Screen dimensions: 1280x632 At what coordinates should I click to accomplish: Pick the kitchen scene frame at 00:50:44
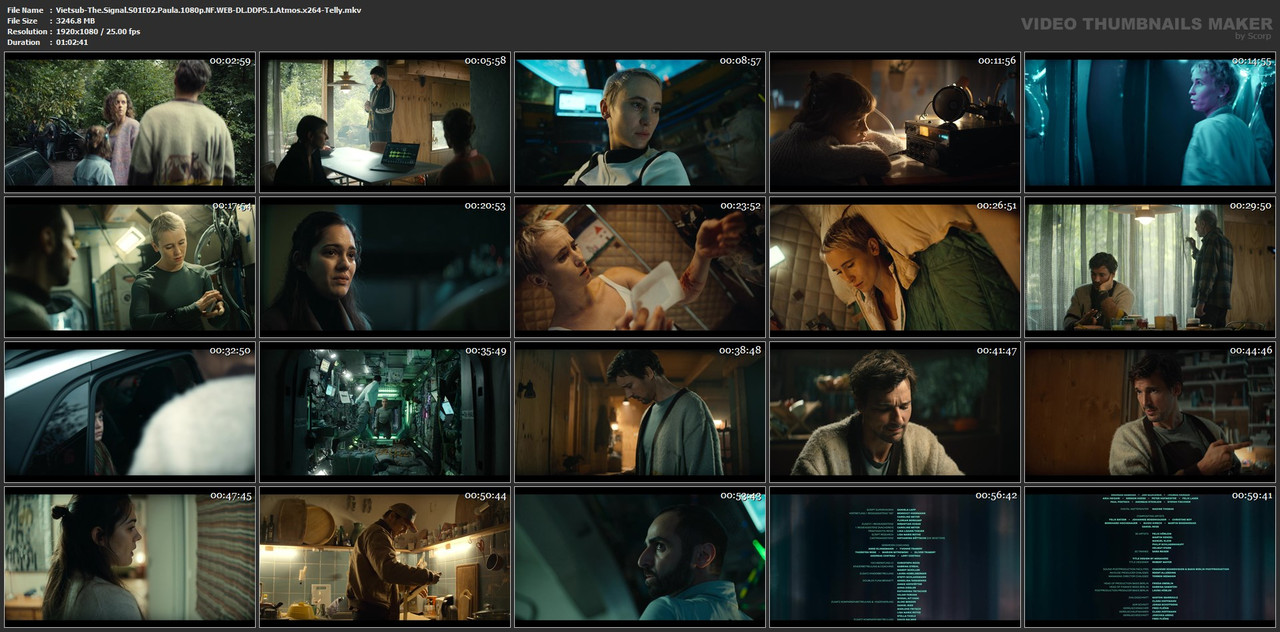[x=385, y=556]
